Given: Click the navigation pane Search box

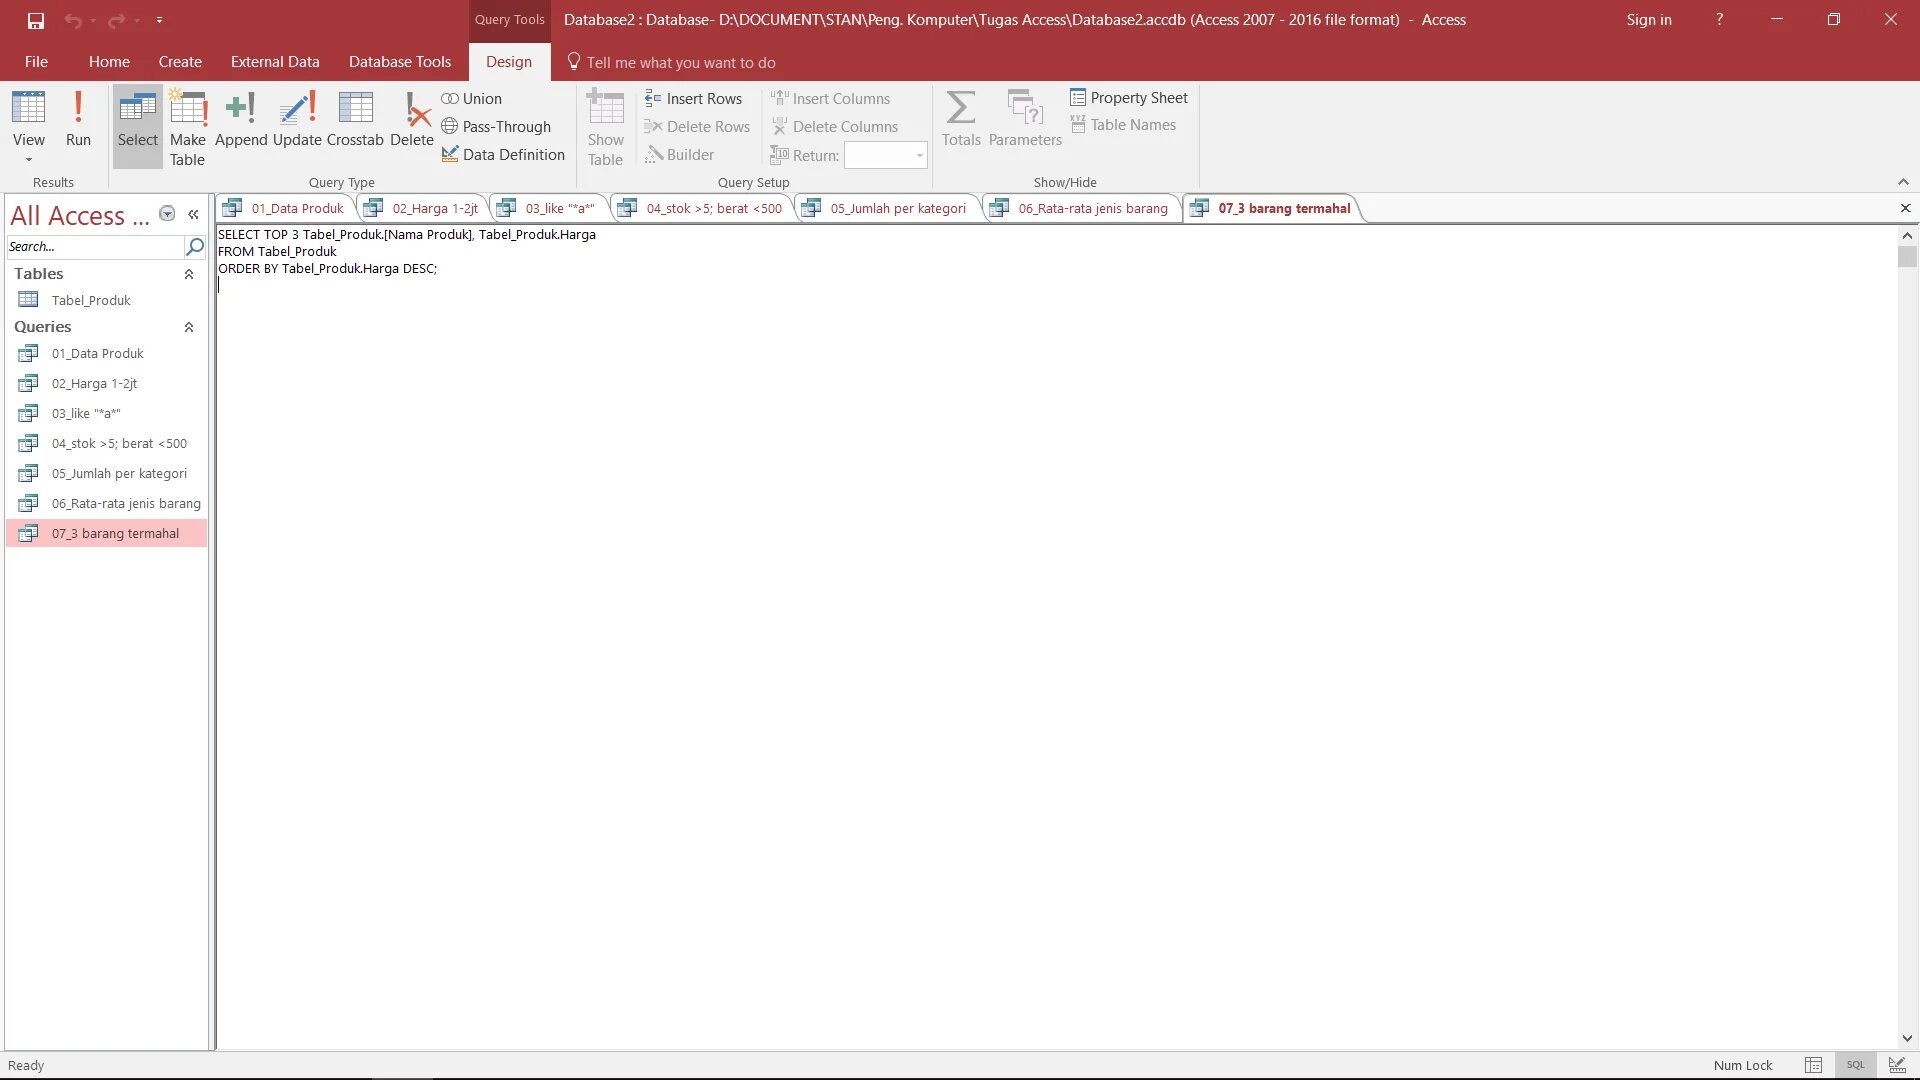Looking at the screenshot, I should (x=94, y=246).
